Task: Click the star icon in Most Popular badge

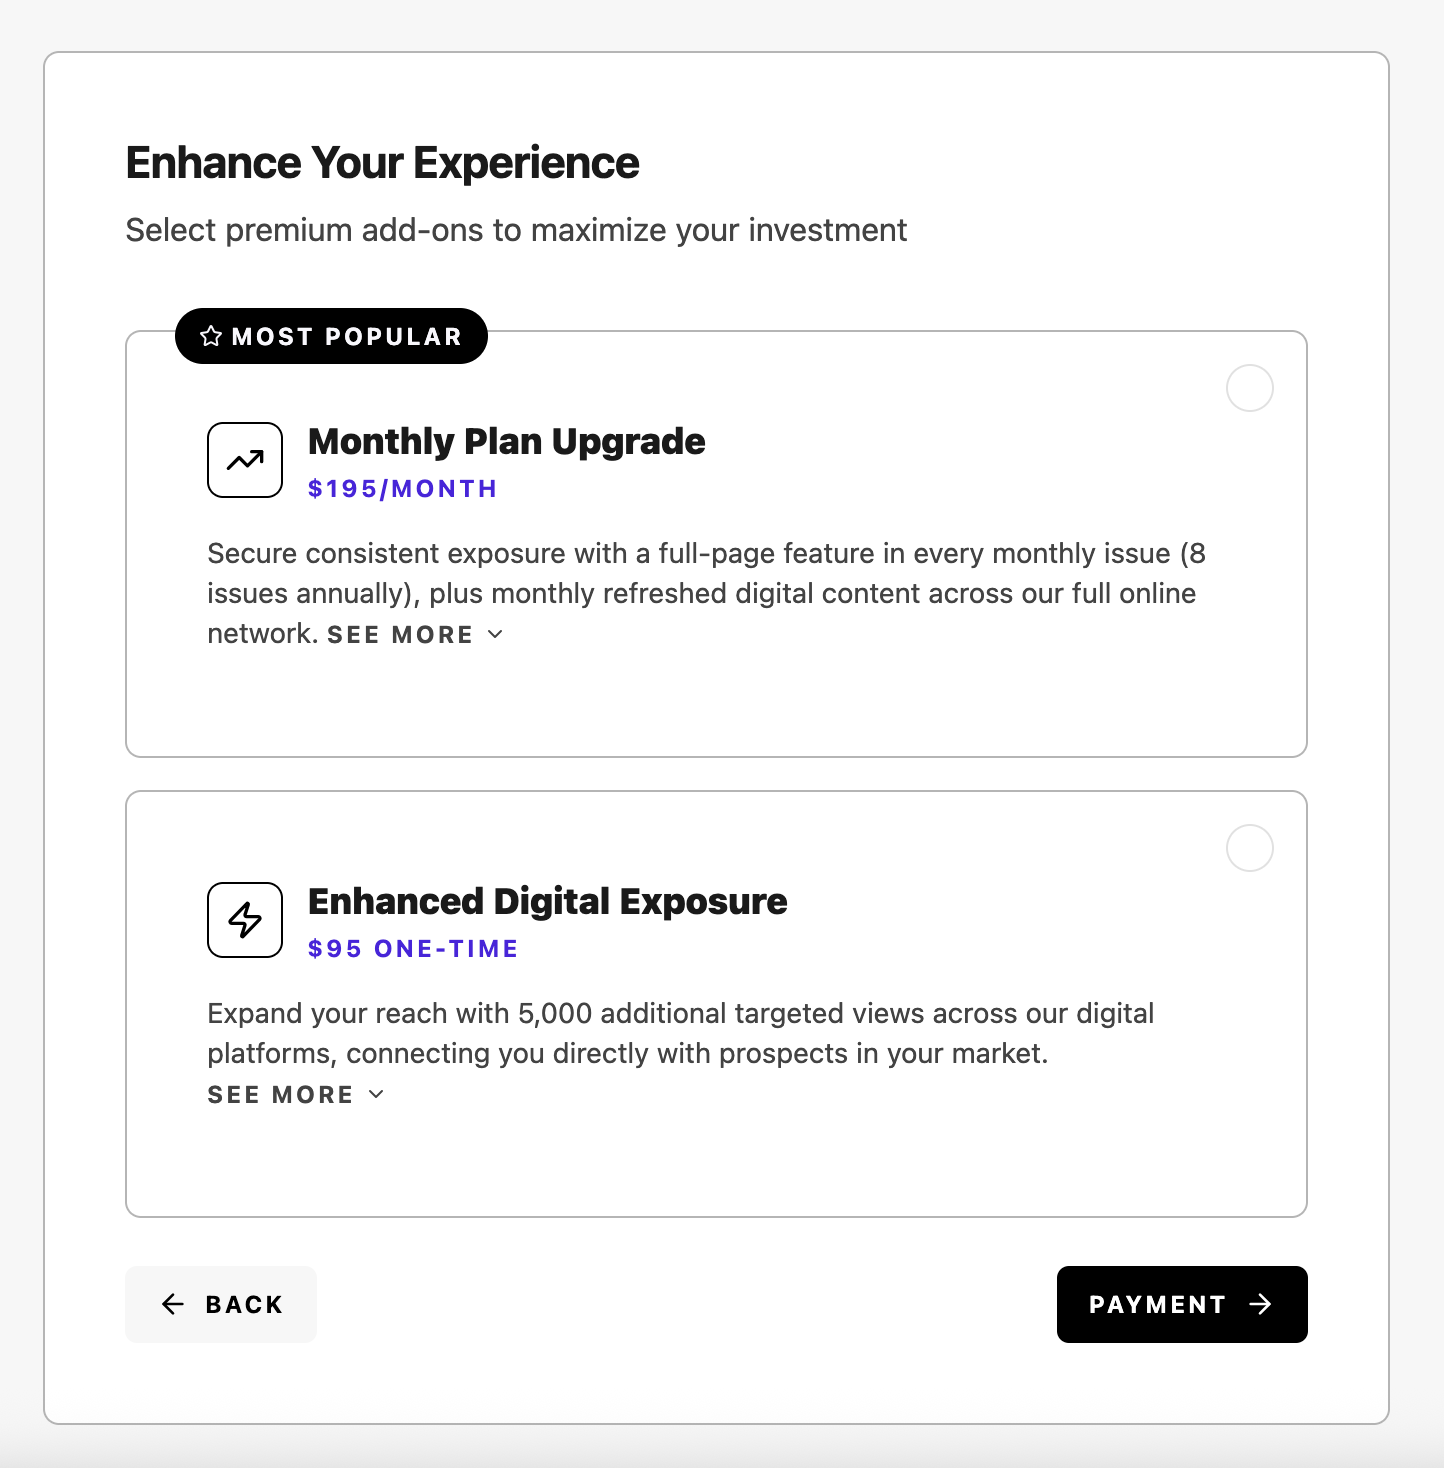Action: [210, 336]
